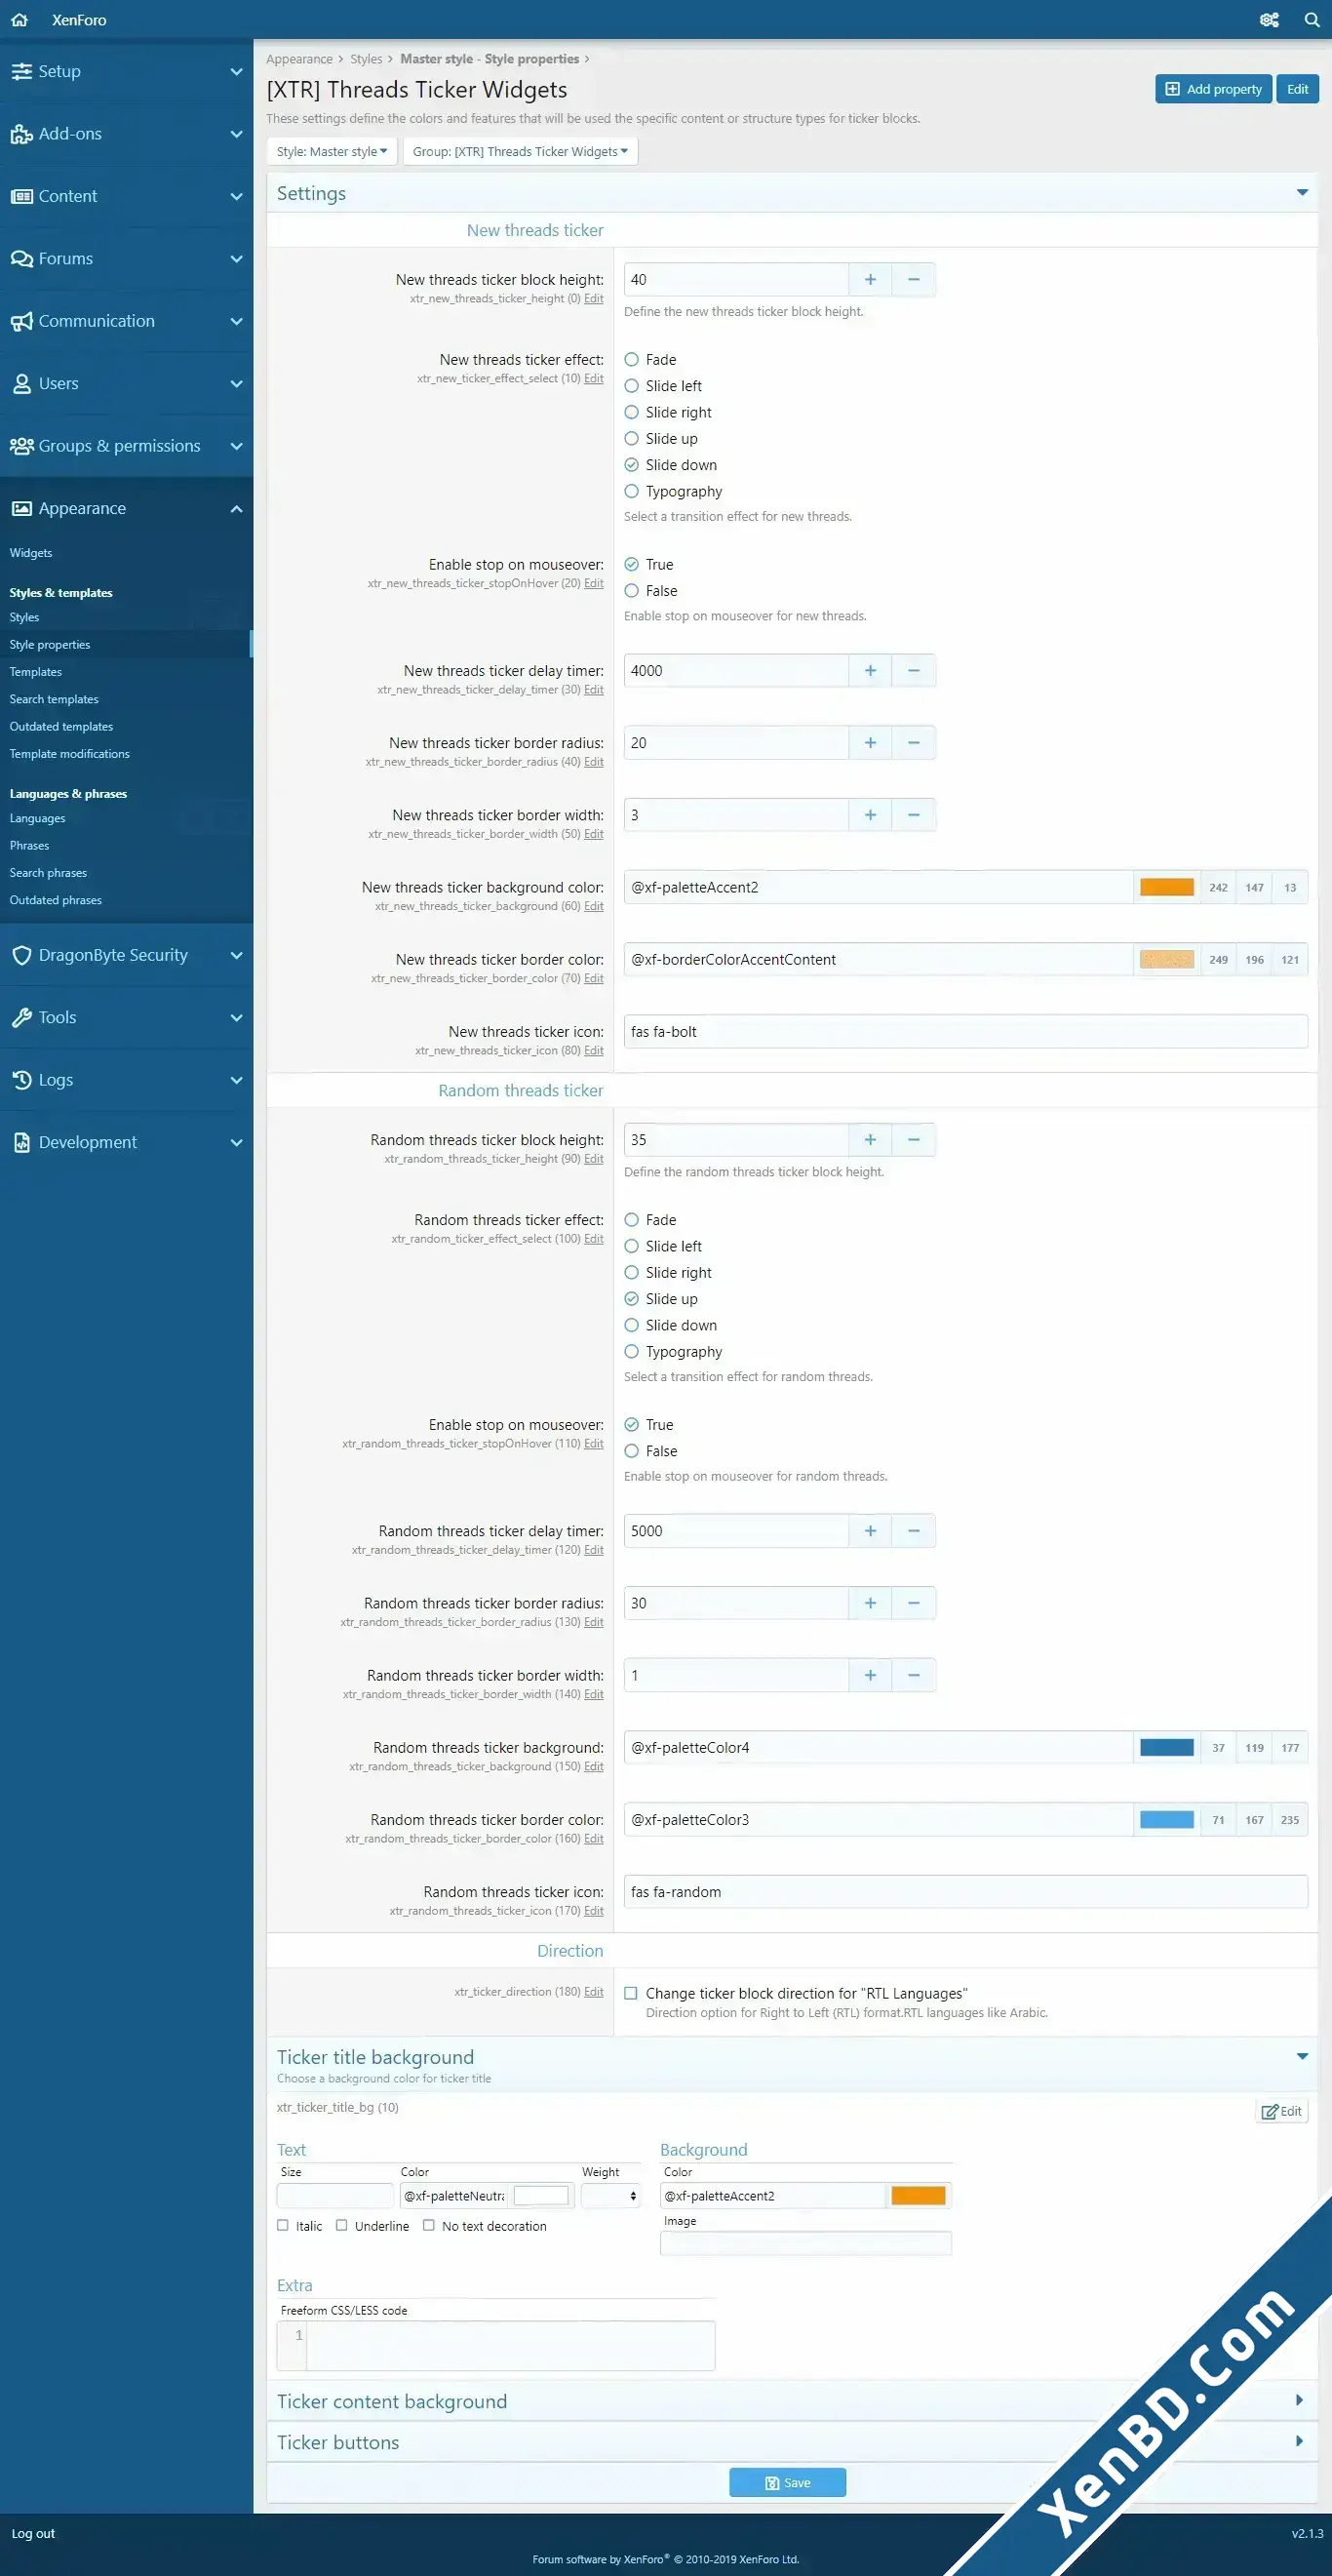Click the Logs history icon
1332x2576 pixels.
[22, 1080]
